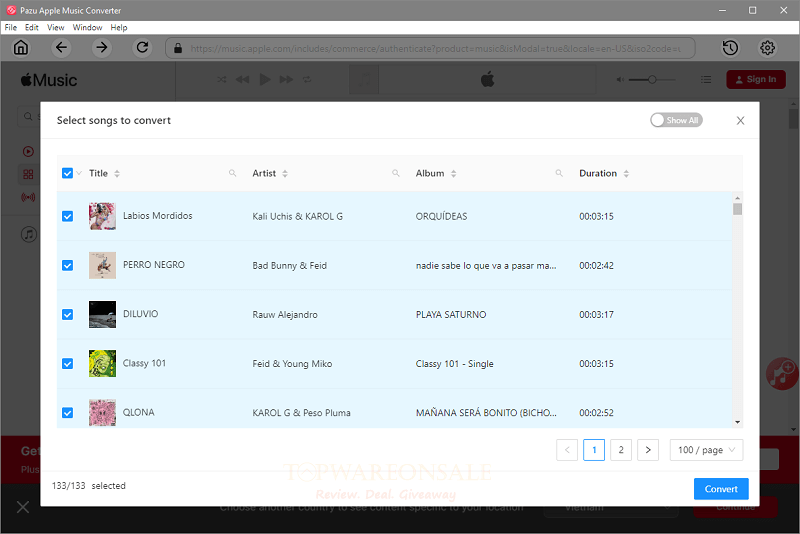Open the playback queue list icon
This screenshot has height=534, width=800.
(706, 80)
